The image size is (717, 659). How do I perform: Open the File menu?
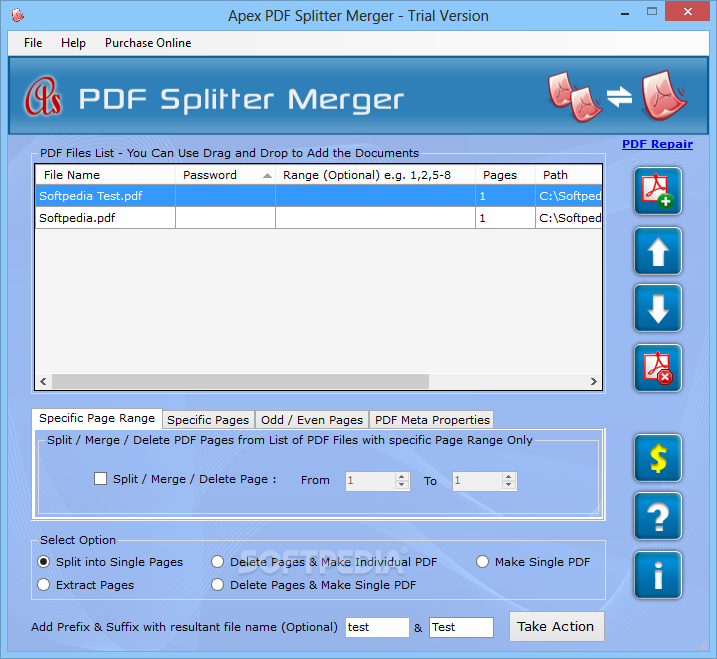pos(33,43)
